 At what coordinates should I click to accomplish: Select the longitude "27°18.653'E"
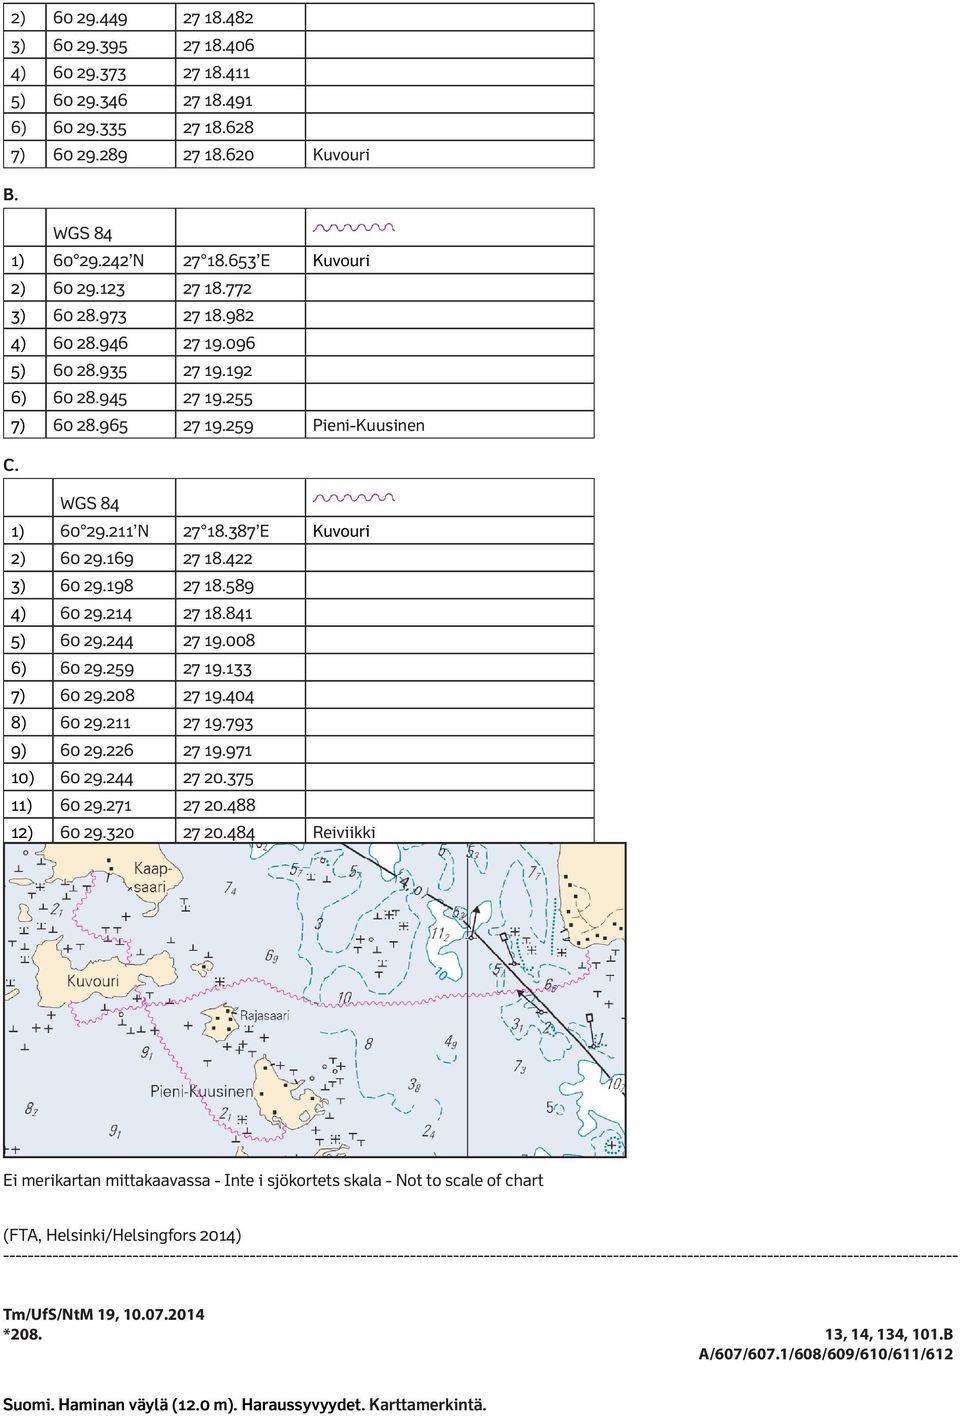pyautogui.click(x=226, y=261)
